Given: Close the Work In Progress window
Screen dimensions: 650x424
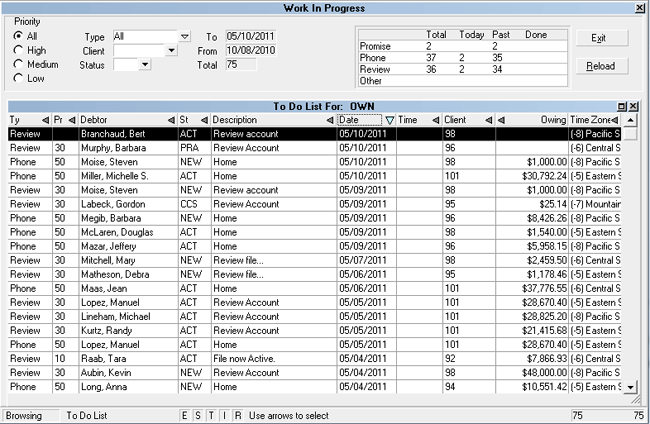Looking at the screenshot, I should pos(640,8).
